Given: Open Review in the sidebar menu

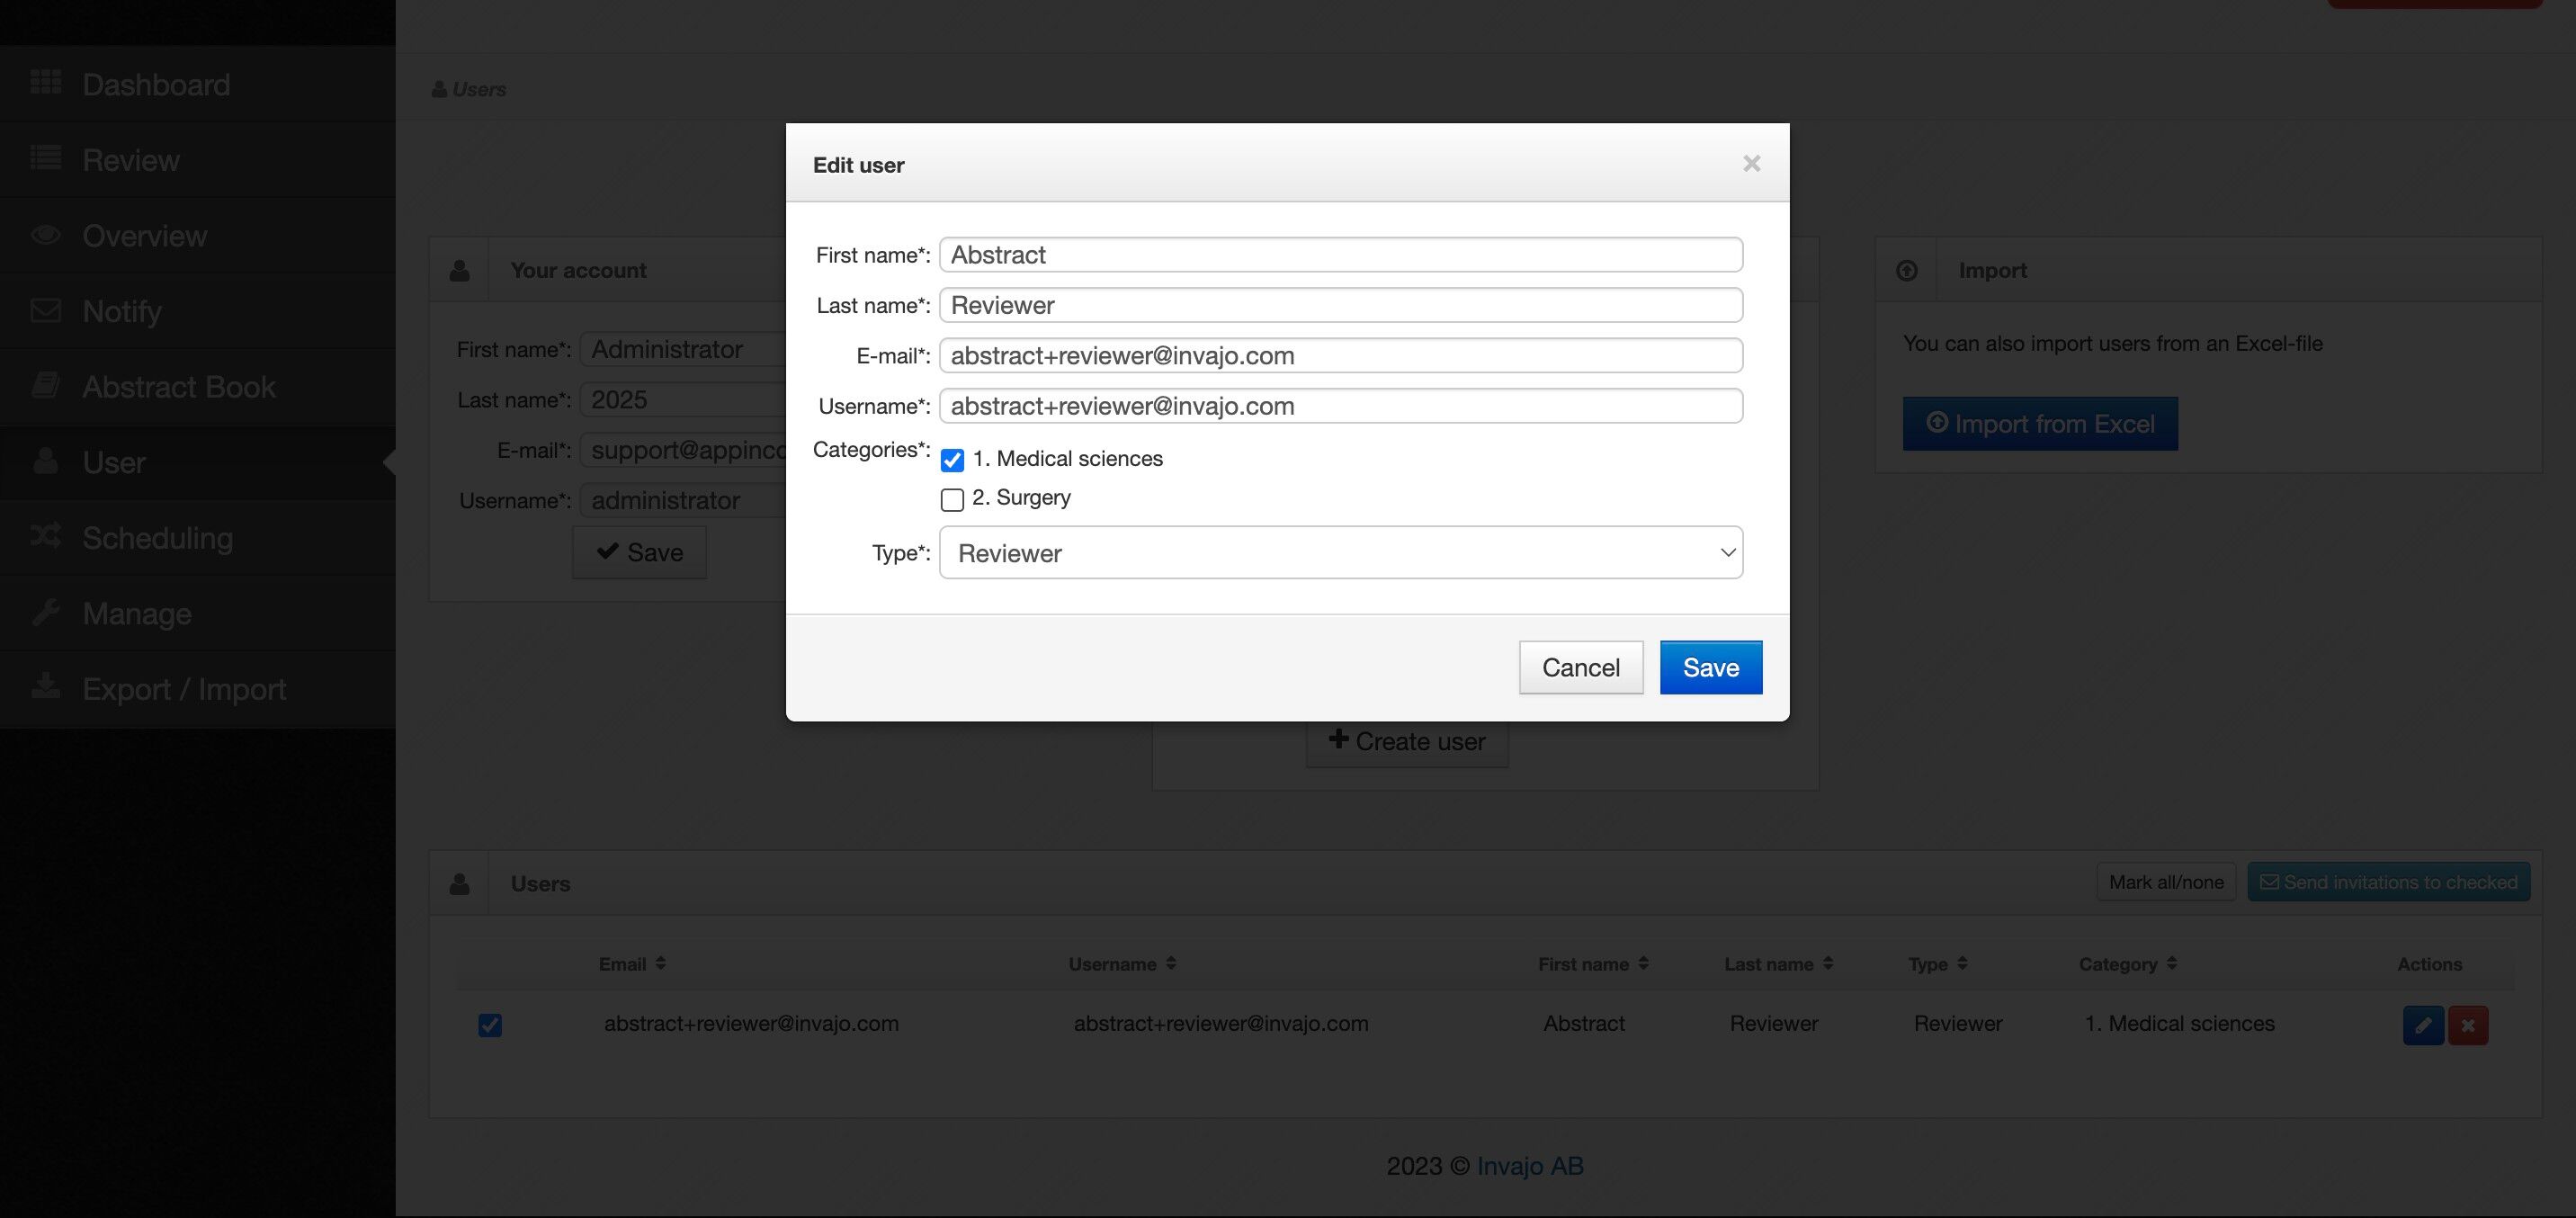Looking at the screenshot, I should (x=131, y=160).
